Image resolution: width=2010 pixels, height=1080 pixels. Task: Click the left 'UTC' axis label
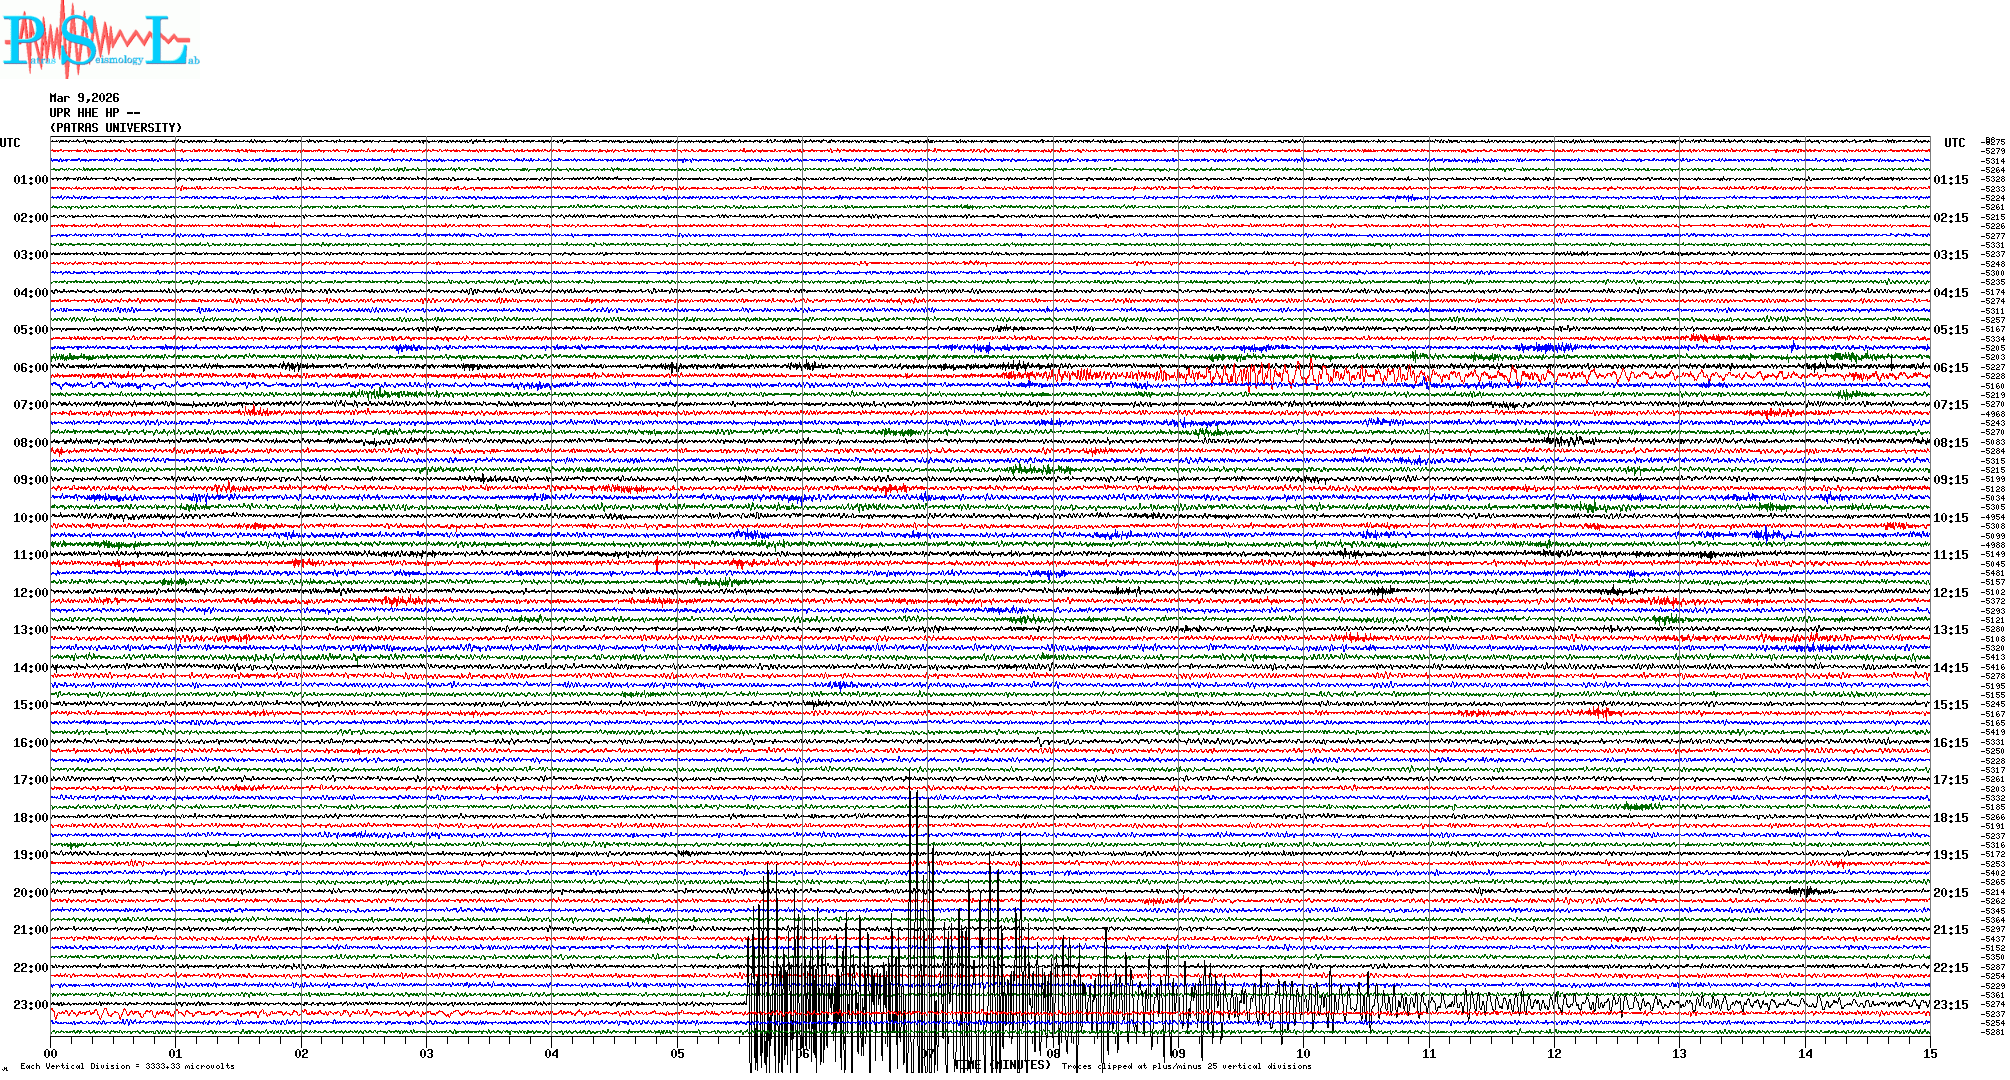pos(10,143)
